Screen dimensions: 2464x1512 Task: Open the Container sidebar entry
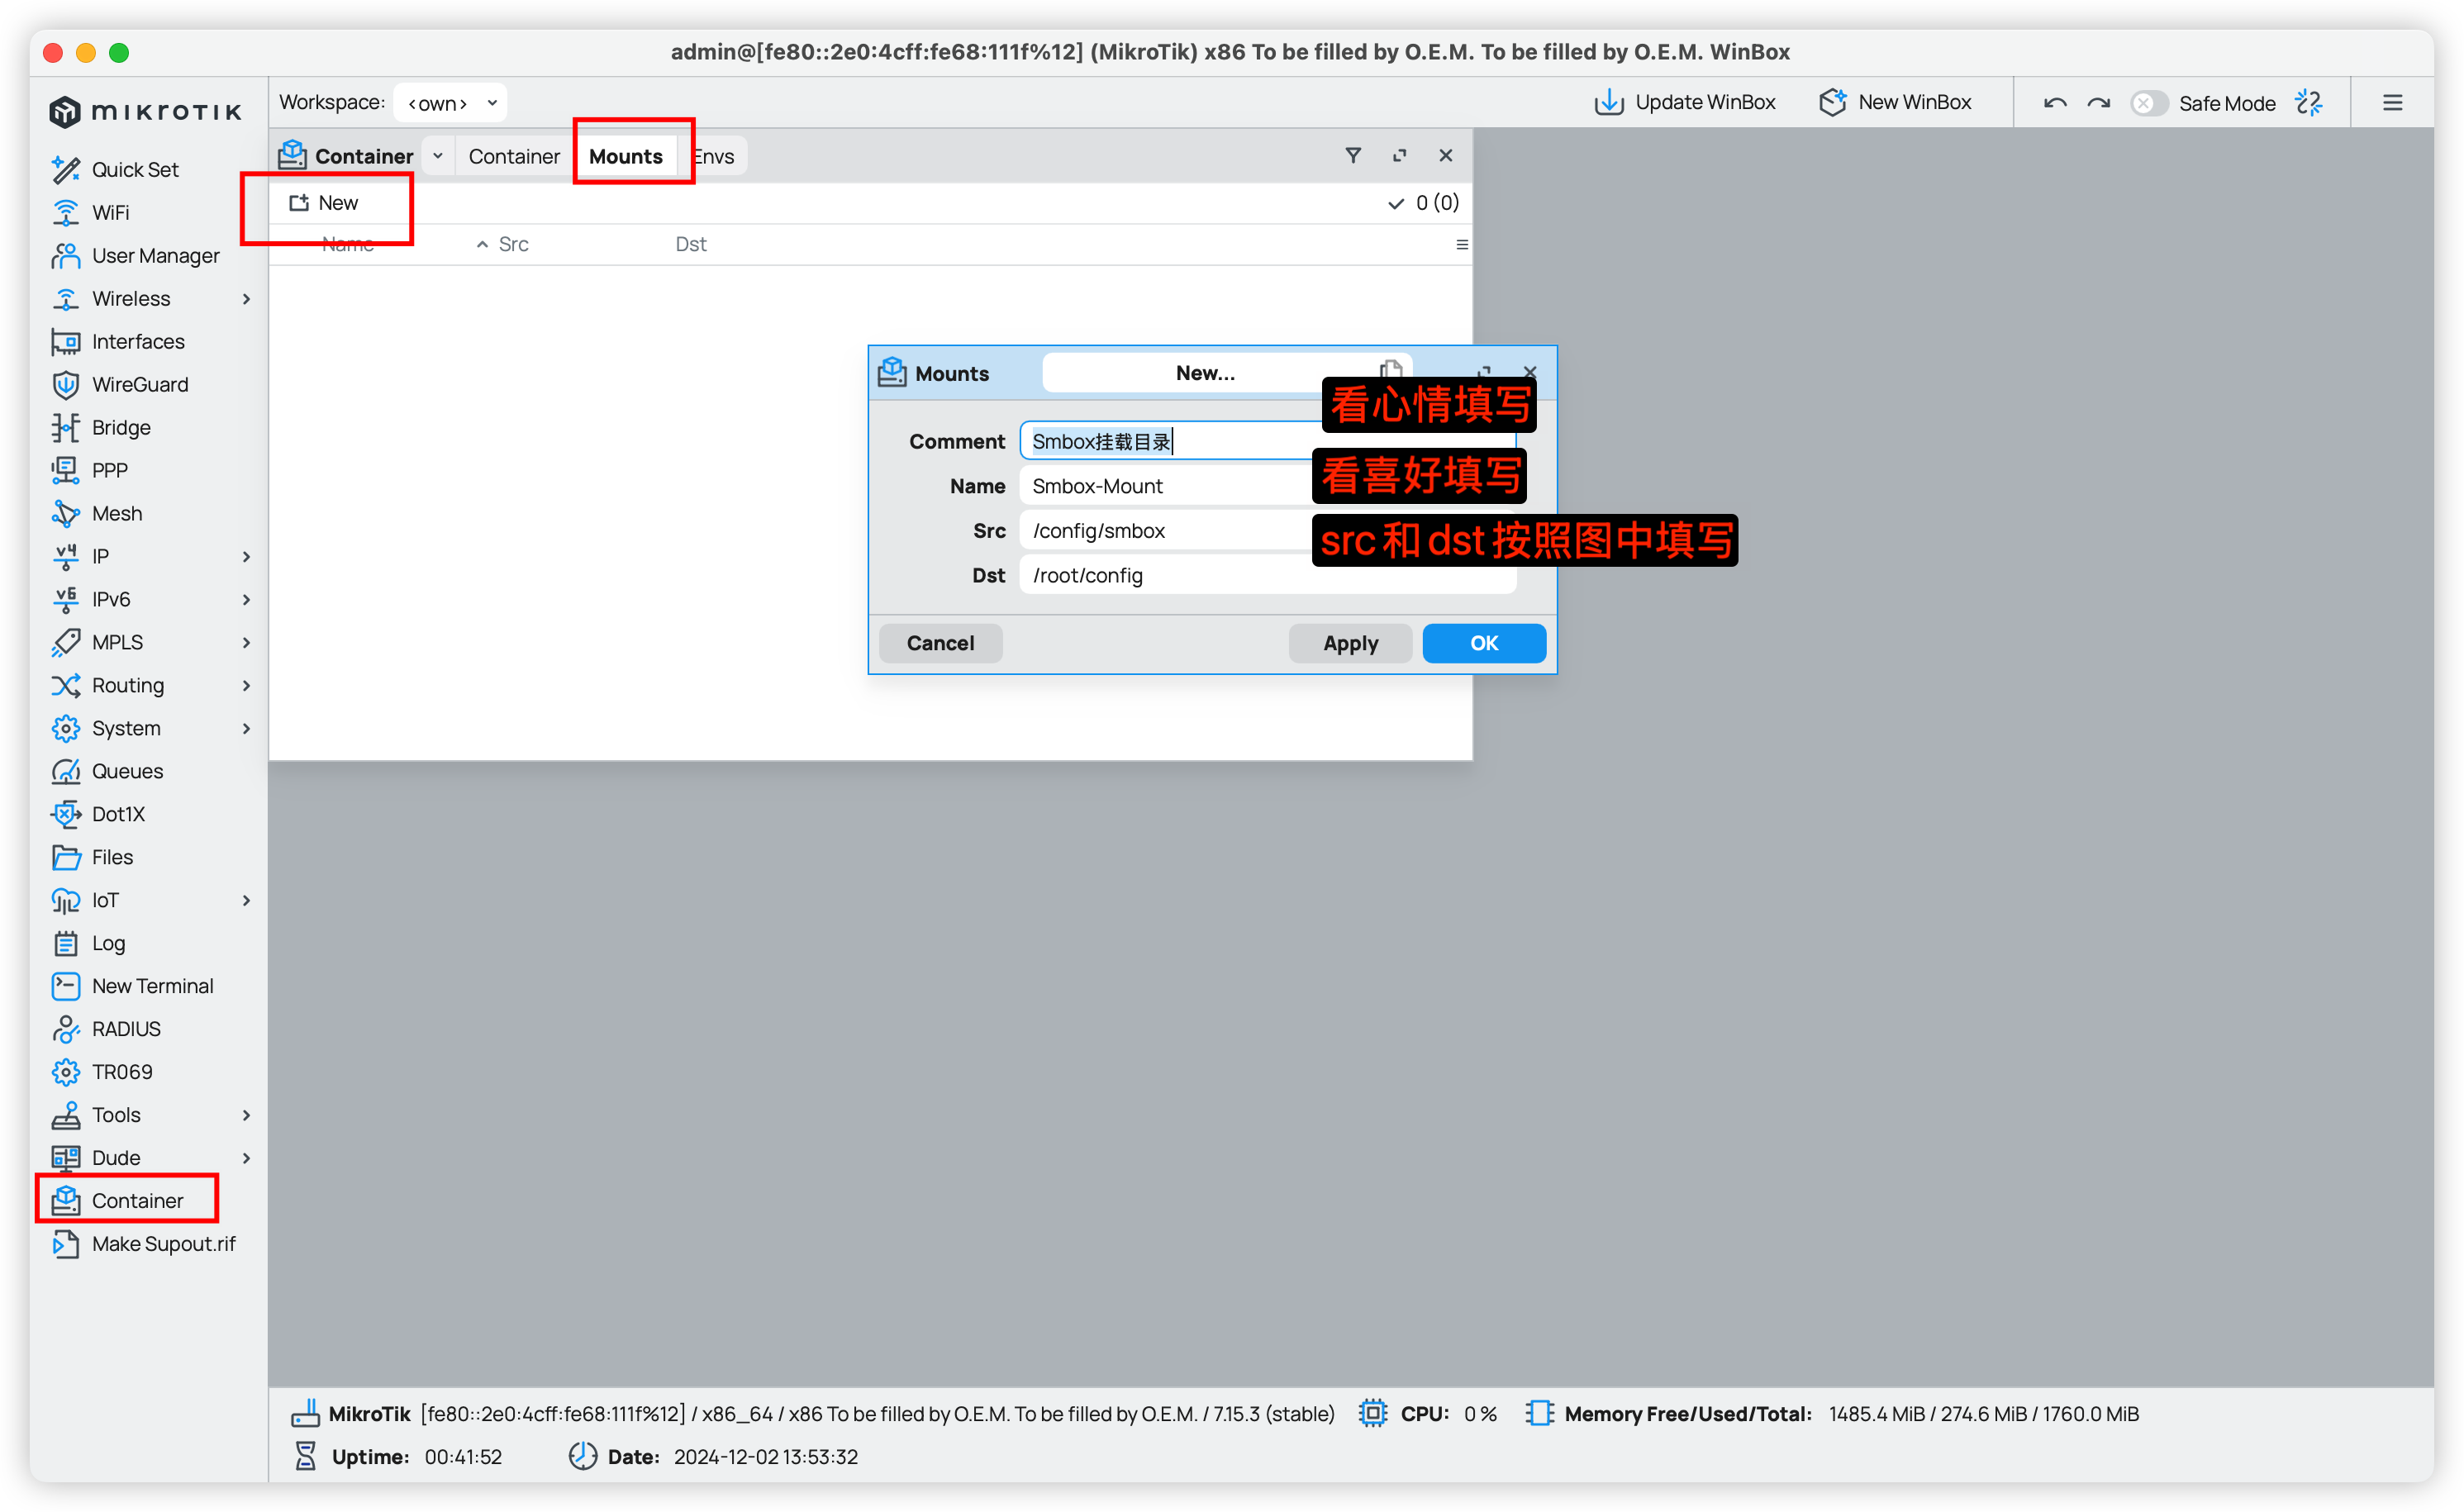[137, 1200]
